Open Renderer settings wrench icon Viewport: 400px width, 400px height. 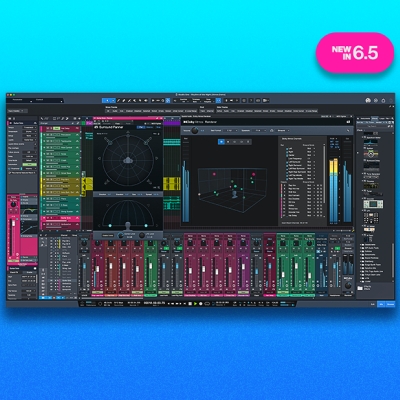pyautogui.click(x=348, y=130)
